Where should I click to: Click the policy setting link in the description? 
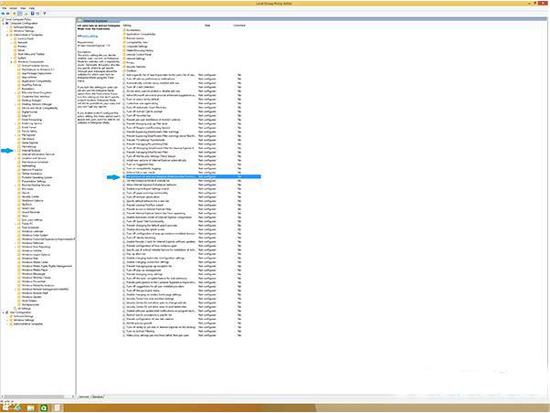pyautogui.click(x=90, y=36)
